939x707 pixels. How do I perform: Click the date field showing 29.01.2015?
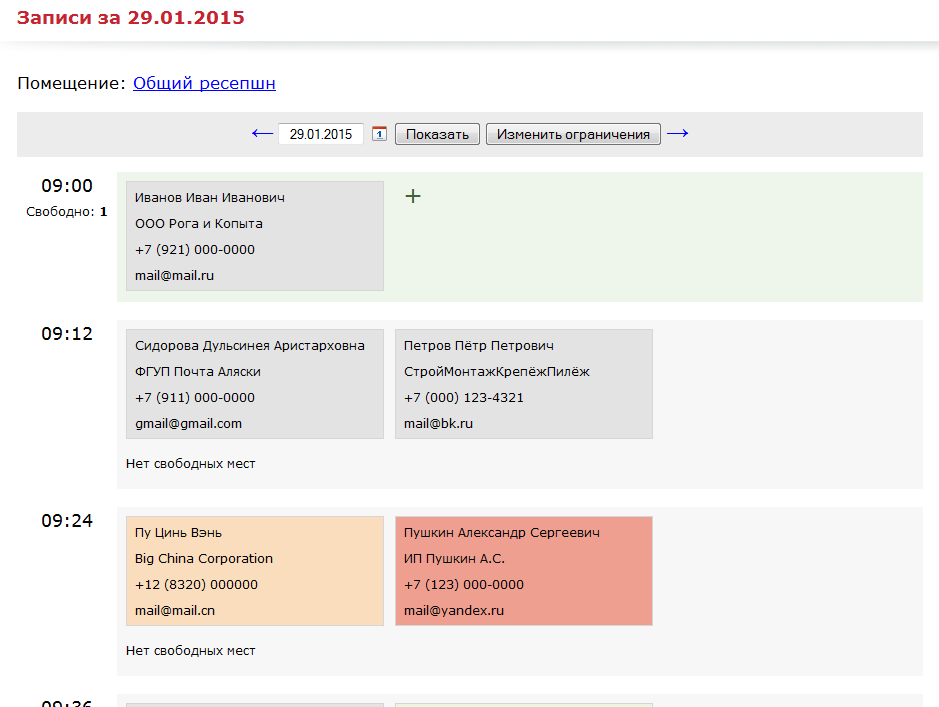click(x=320, y=134)
